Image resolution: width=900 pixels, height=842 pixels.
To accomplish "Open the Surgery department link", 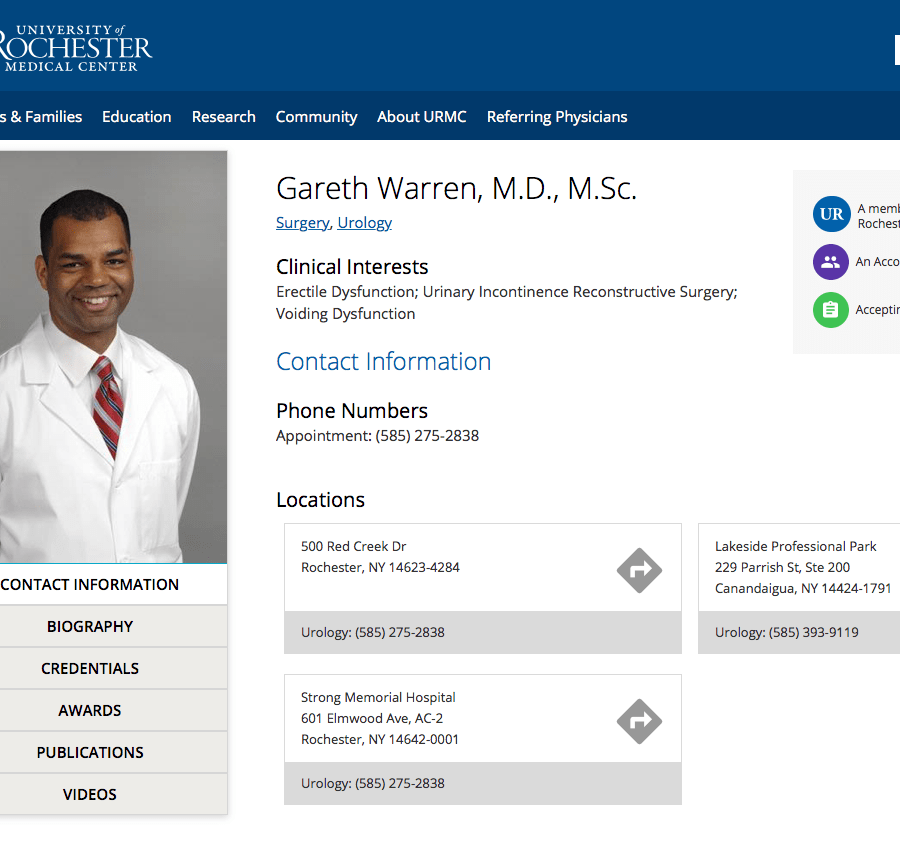I will point(302,222).
